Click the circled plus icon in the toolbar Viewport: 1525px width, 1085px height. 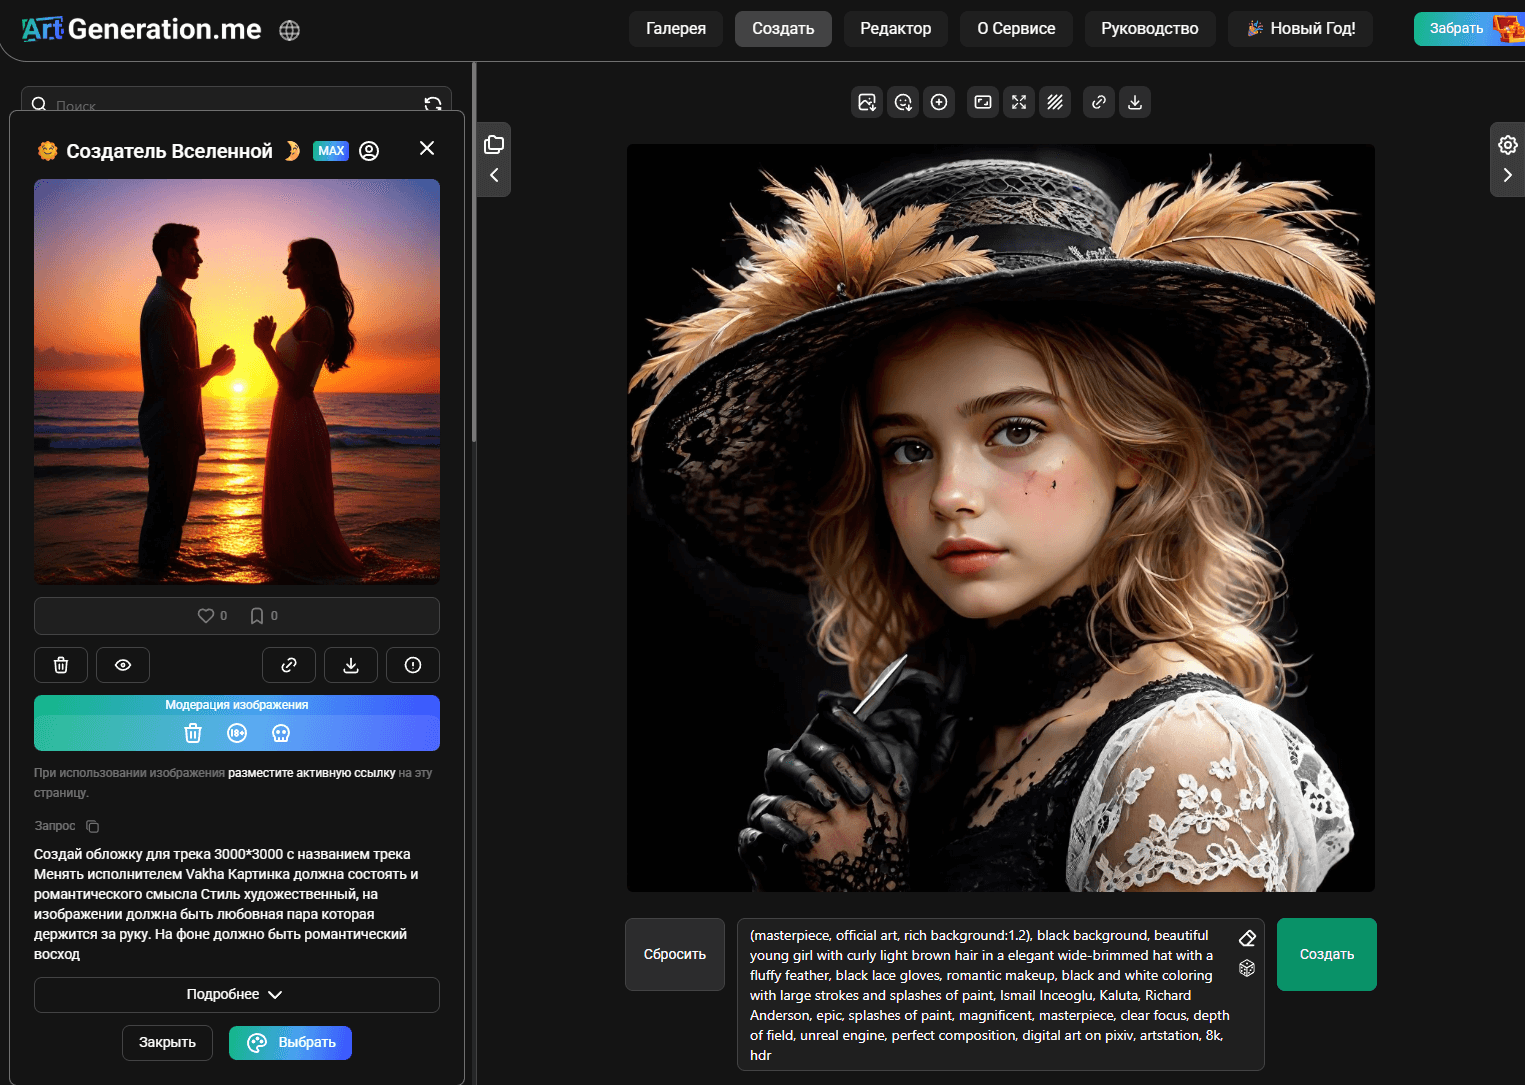click(939, 102)
